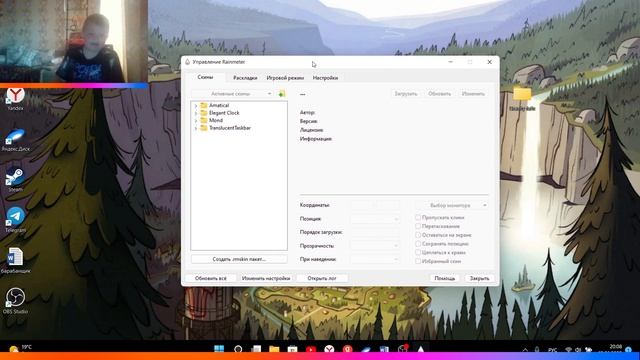Image resolution: width=640 pixels, height=360 pixels.
Task: Expand the Amatical skin folder
Action: tap(196, 106)
